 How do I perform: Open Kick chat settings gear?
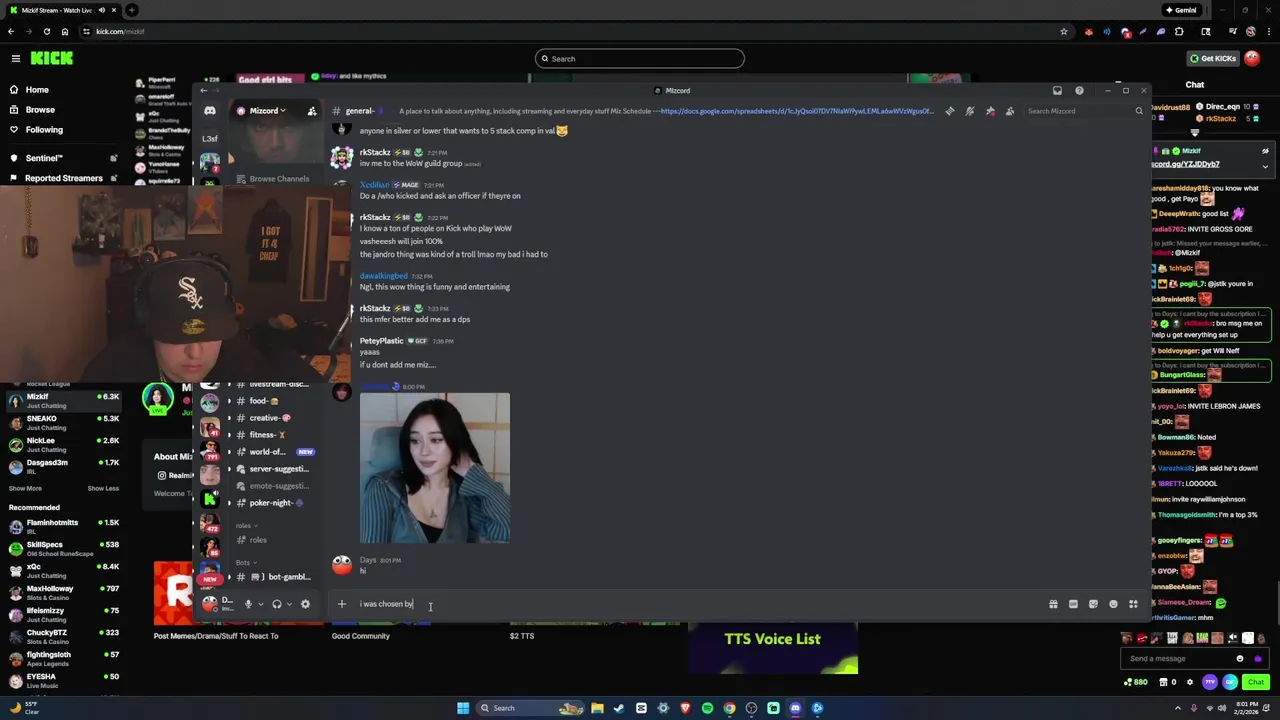(1189, 682)
